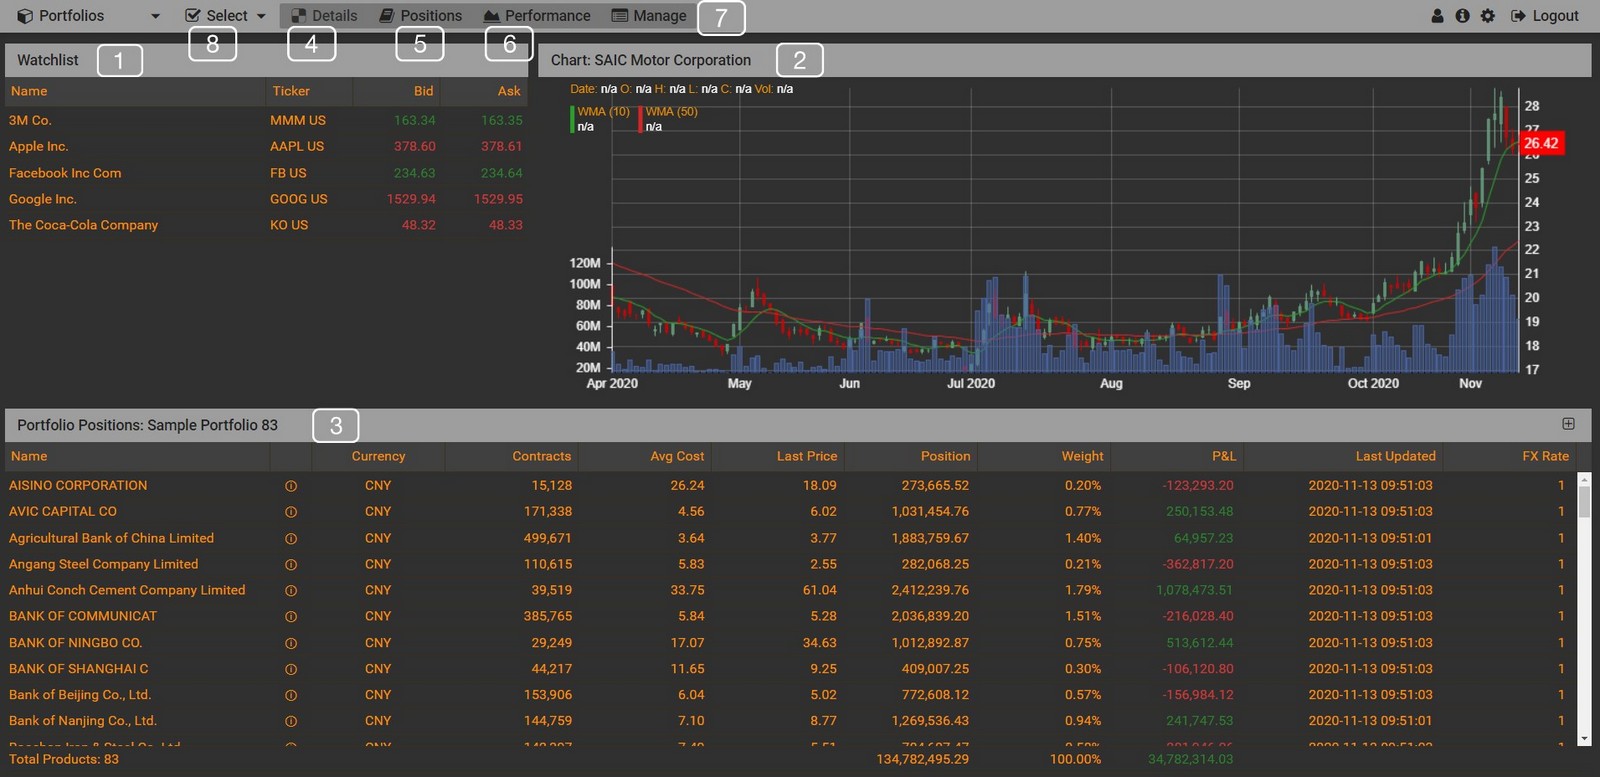This screenshot has width=1600, height=777.
Task: Show info for Anhui Conch Cement row
Action: [291, 591]
